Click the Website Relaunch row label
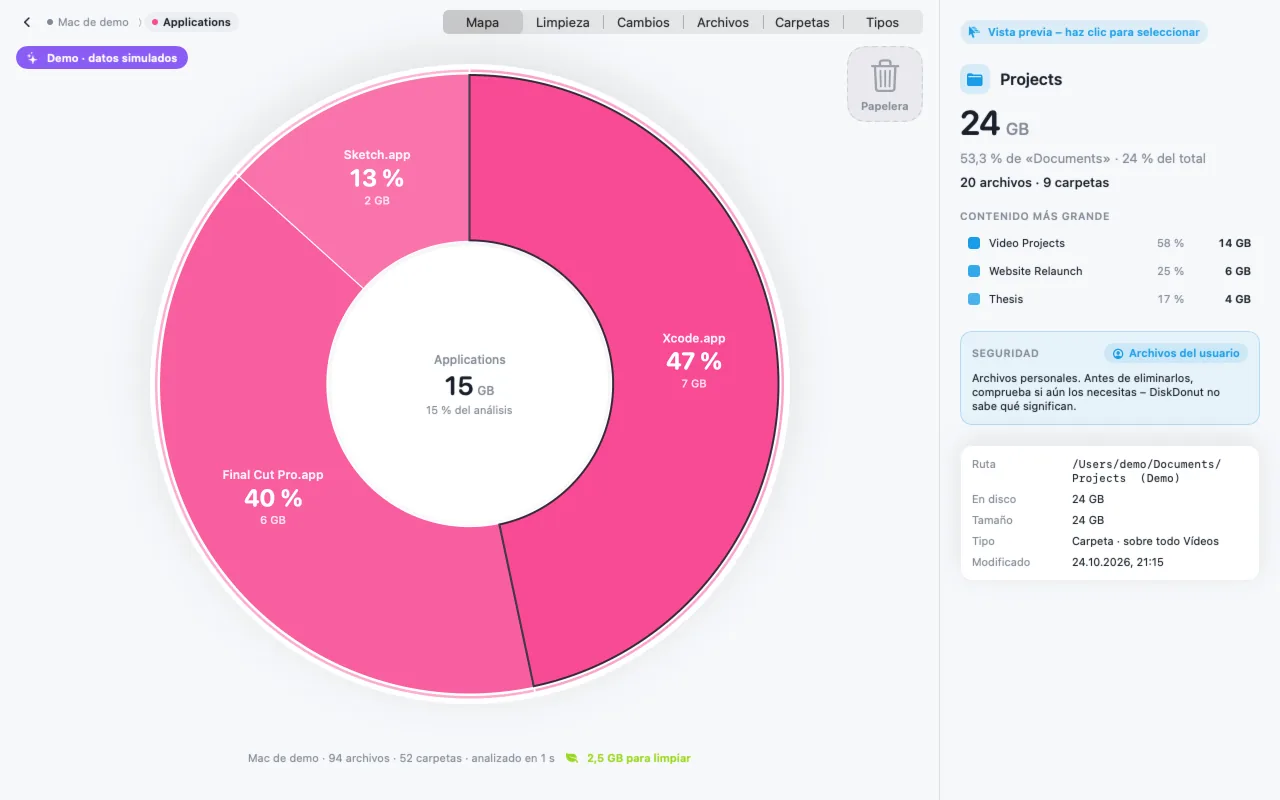The image size is (1280, 800). point(1036,271)
